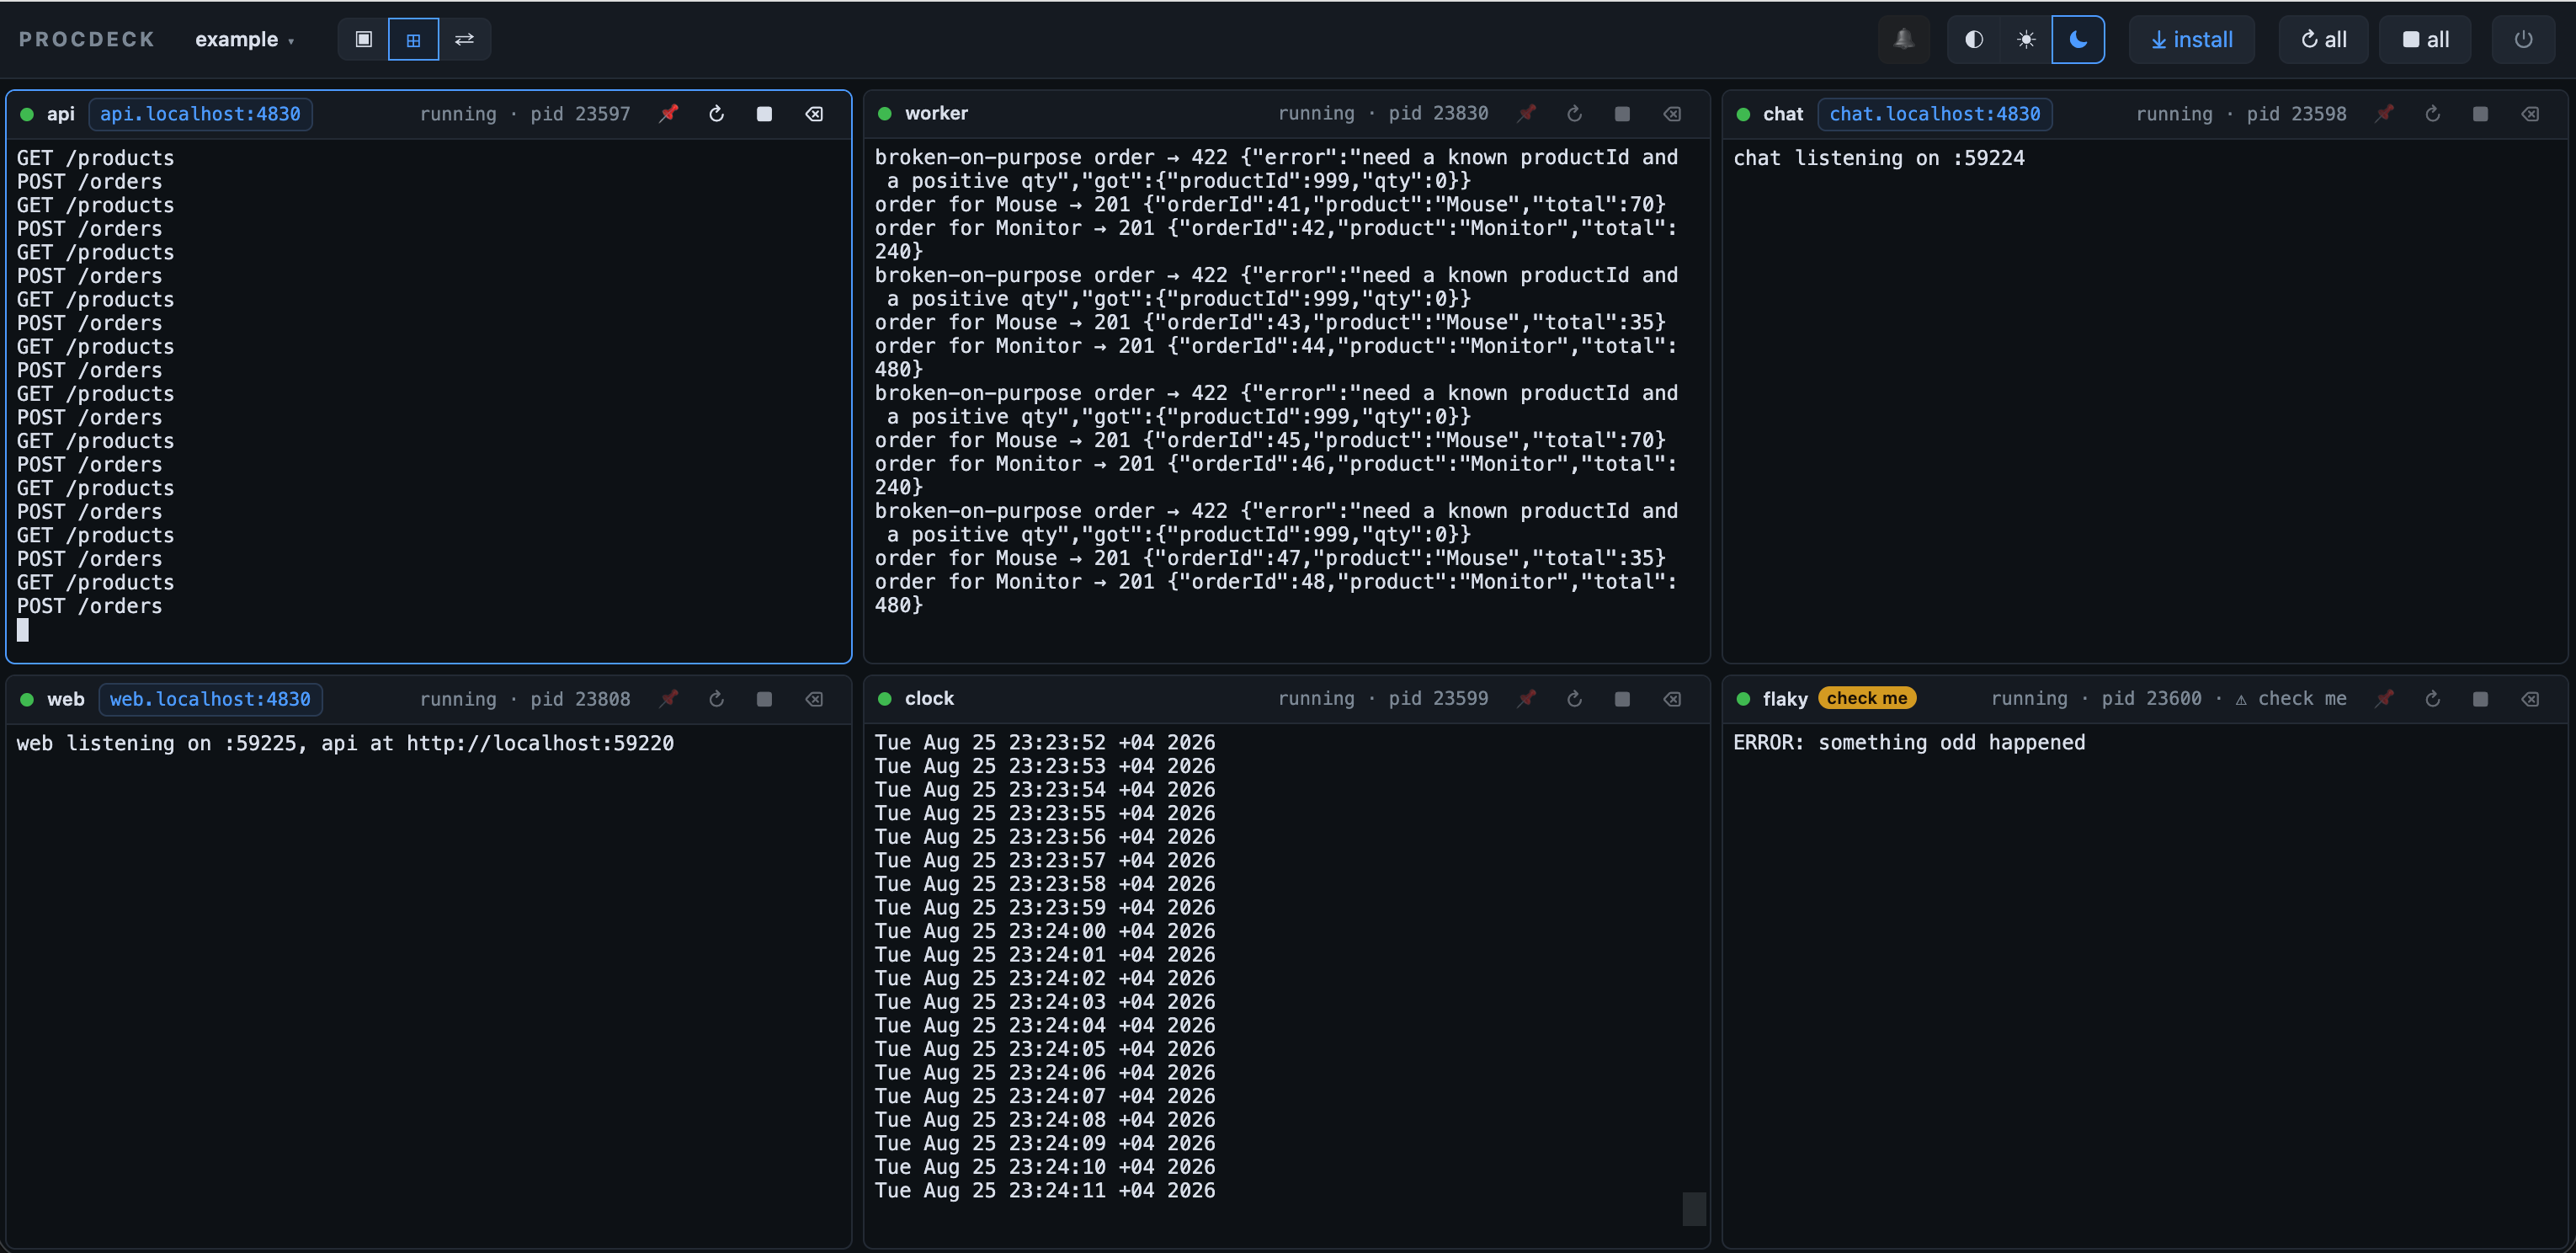This screenshot has width=2576, height=1253.
Task: Clear the api pane output
Action: (x=815, y=113)
